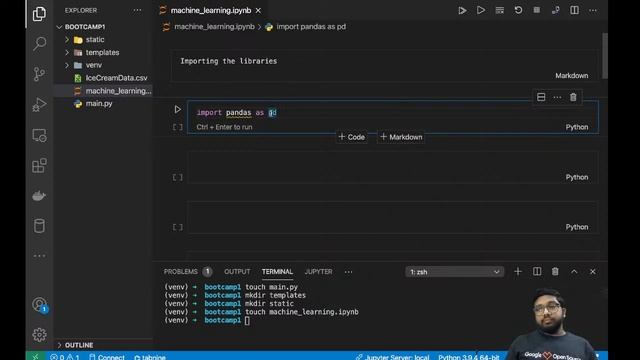The height and width of the screenshot is (360, 640).
Task: Show more panel tabs ellipsis
Action: (x=348, y=272)
